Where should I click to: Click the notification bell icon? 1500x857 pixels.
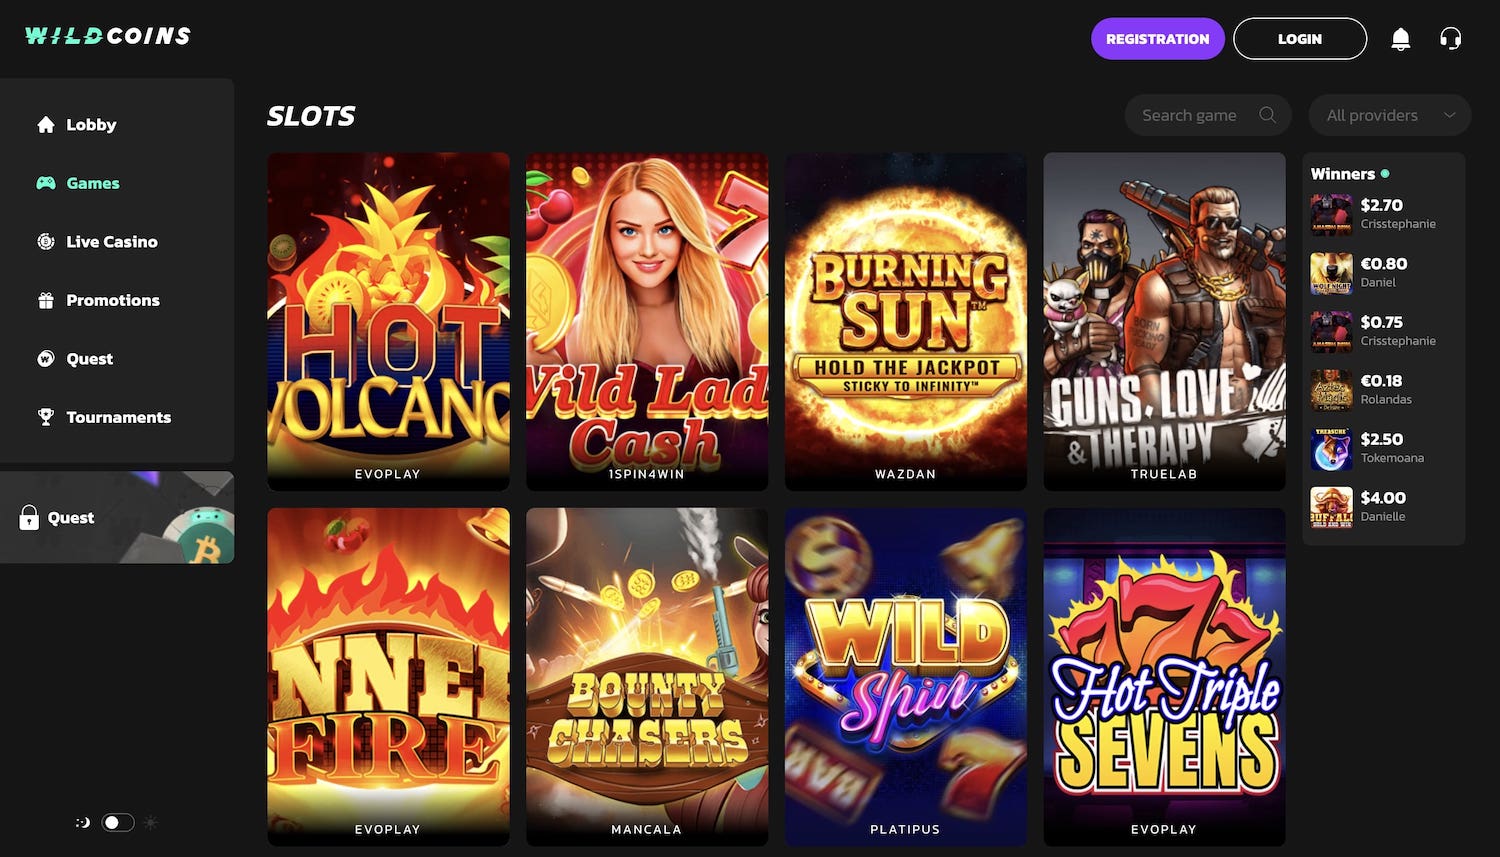1400,39
